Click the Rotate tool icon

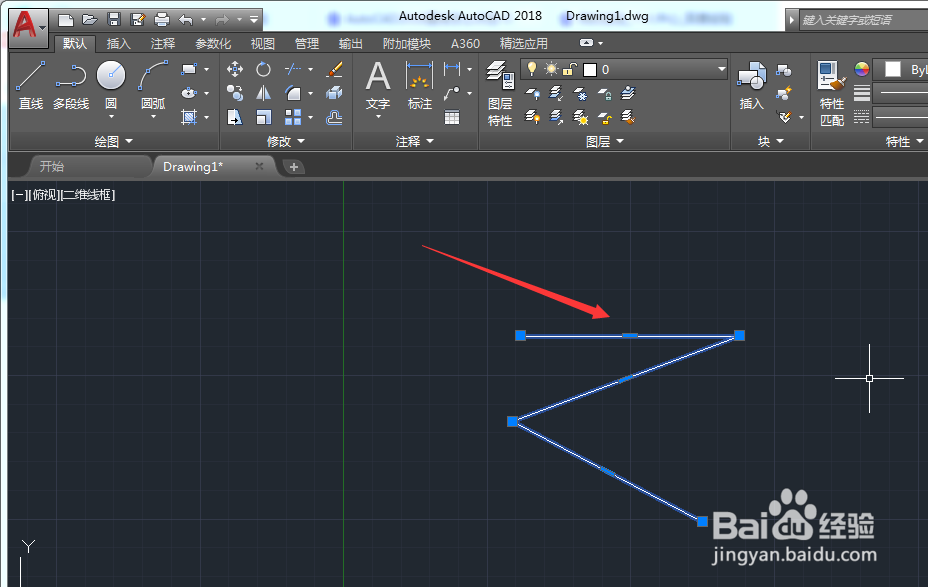263,69
